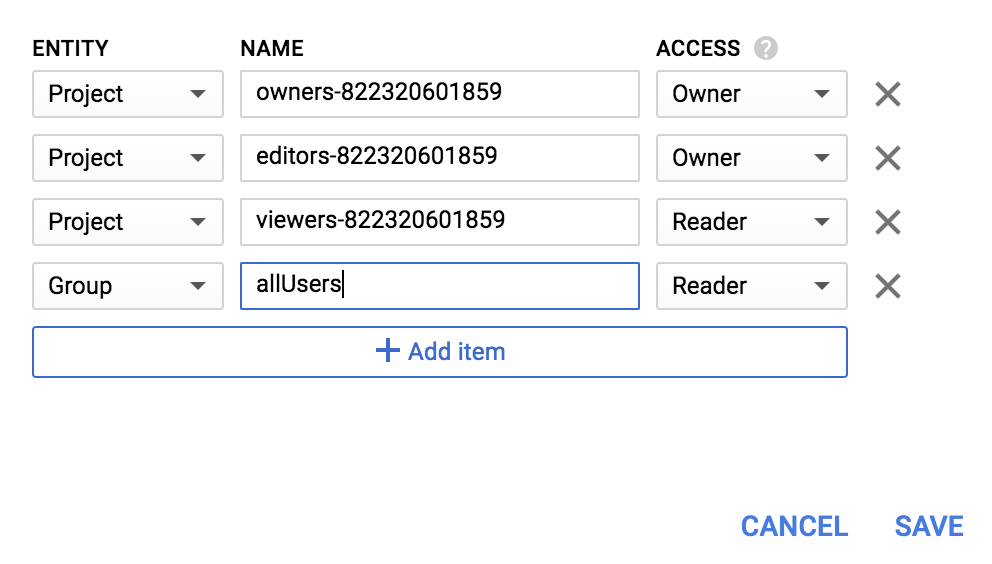Expand entity dropdown for viewers row
The height and width of the screenshot is (564, 992).
click(x=127, y=222)
